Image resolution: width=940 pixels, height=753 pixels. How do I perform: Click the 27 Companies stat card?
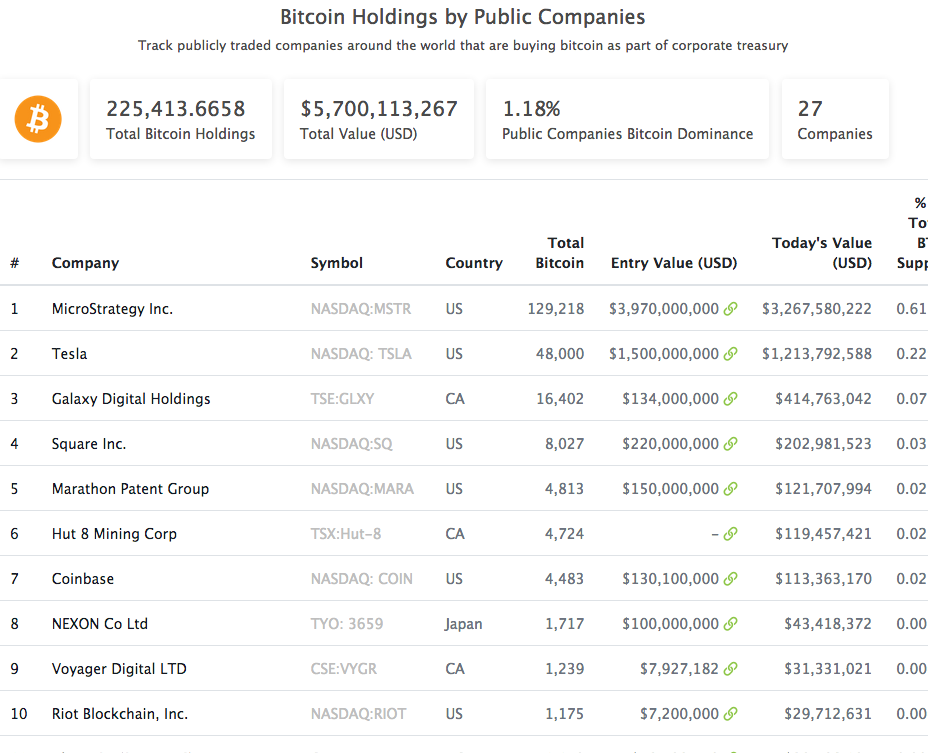(835, 119)
